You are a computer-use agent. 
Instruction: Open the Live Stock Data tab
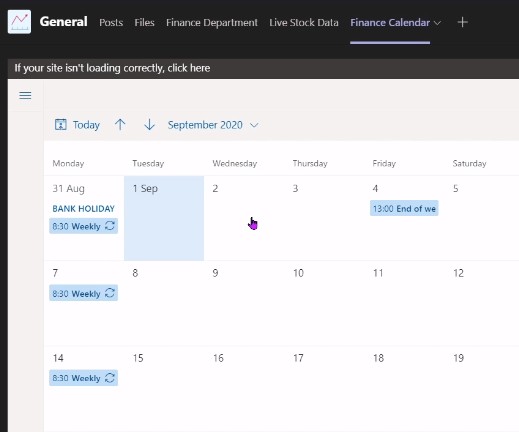[x=304, y=22]
